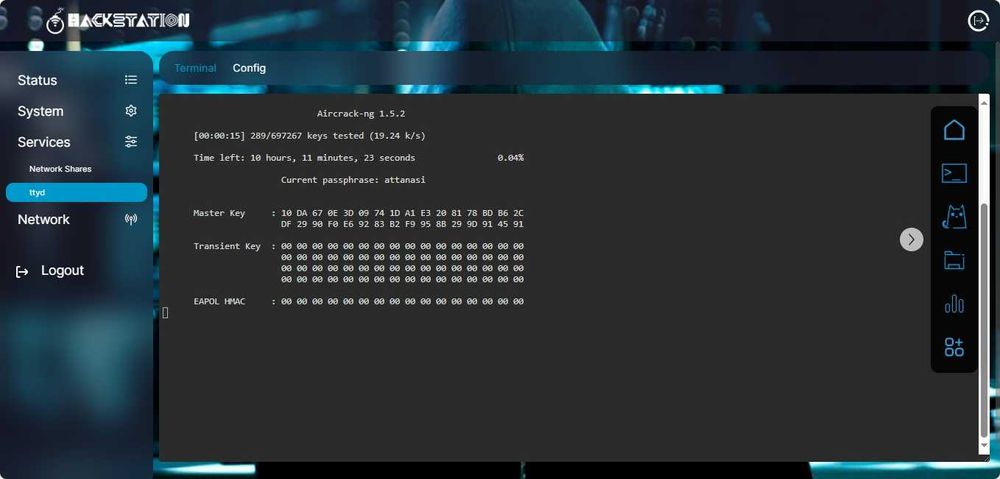Click the cat icon in right dock
The height and width of the screenshot is (479, 1000).
click(954, 217)
